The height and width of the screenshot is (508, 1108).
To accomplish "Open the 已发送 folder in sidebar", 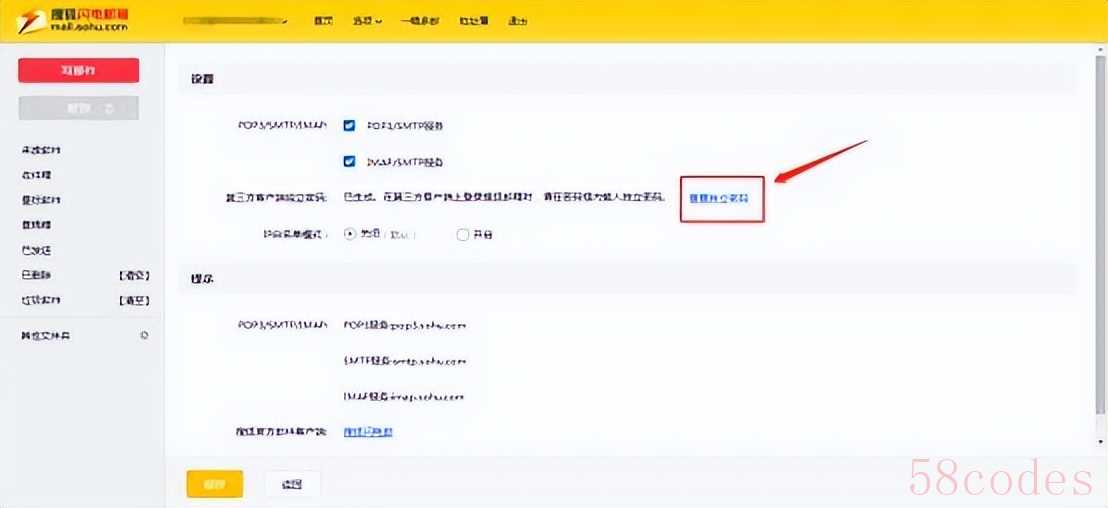I will click(36, 250).
